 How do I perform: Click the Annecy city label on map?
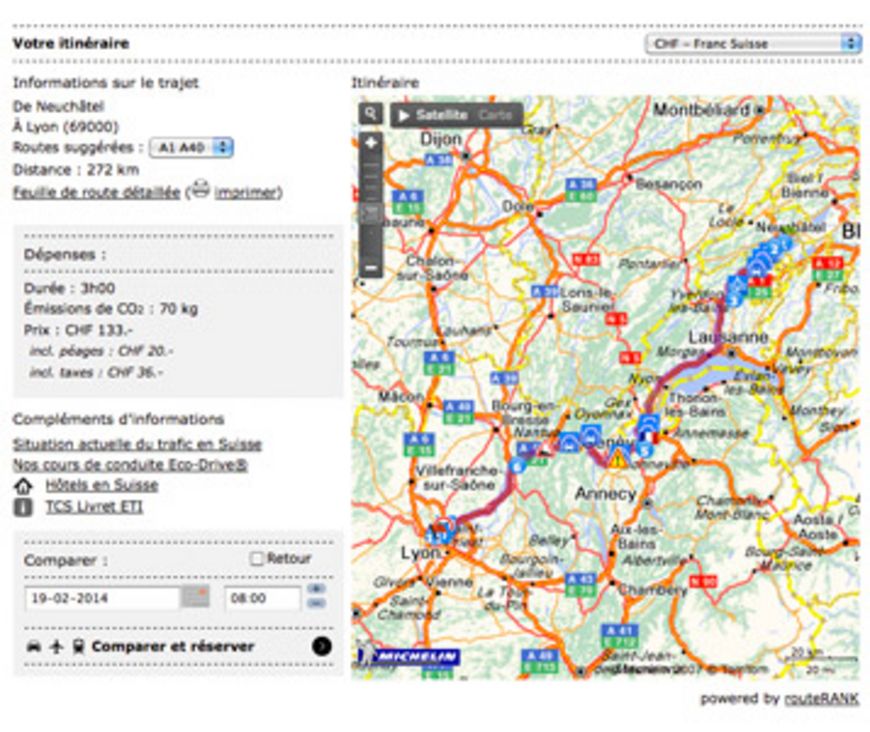click(605, 493)
